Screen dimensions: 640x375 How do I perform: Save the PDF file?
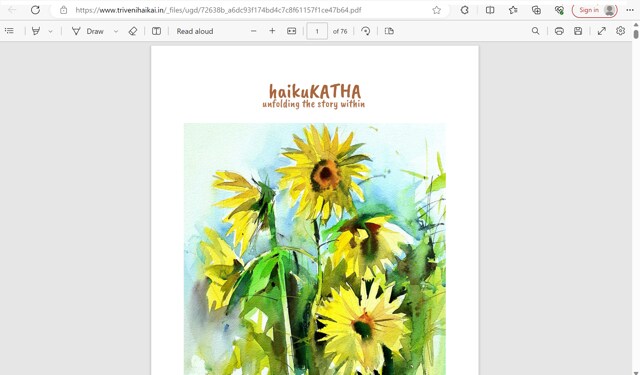coord(578,31)
